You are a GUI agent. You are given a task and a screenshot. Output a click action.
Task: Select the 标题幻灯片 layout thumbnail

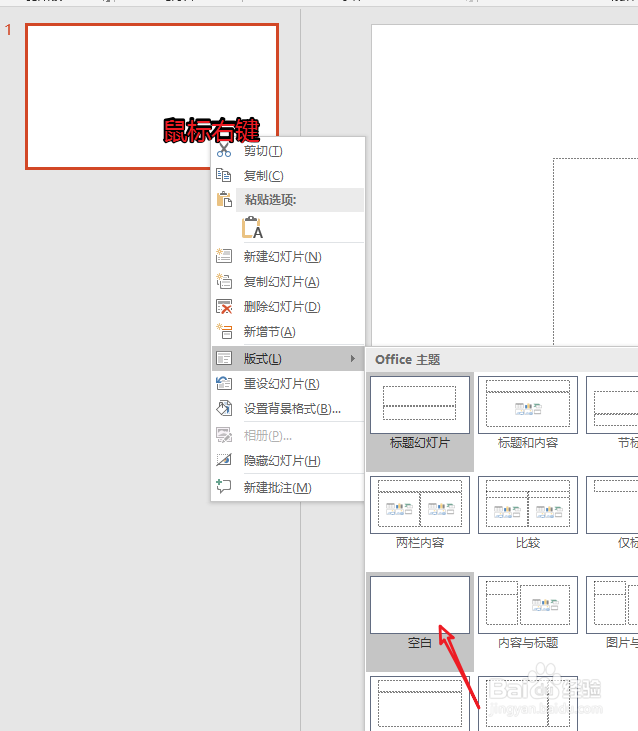point(420,405)
